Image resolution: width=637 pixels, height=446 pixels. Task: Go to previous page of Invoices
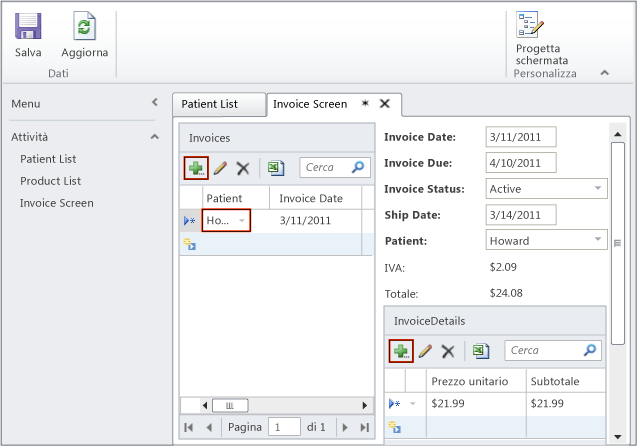[209, 427]
